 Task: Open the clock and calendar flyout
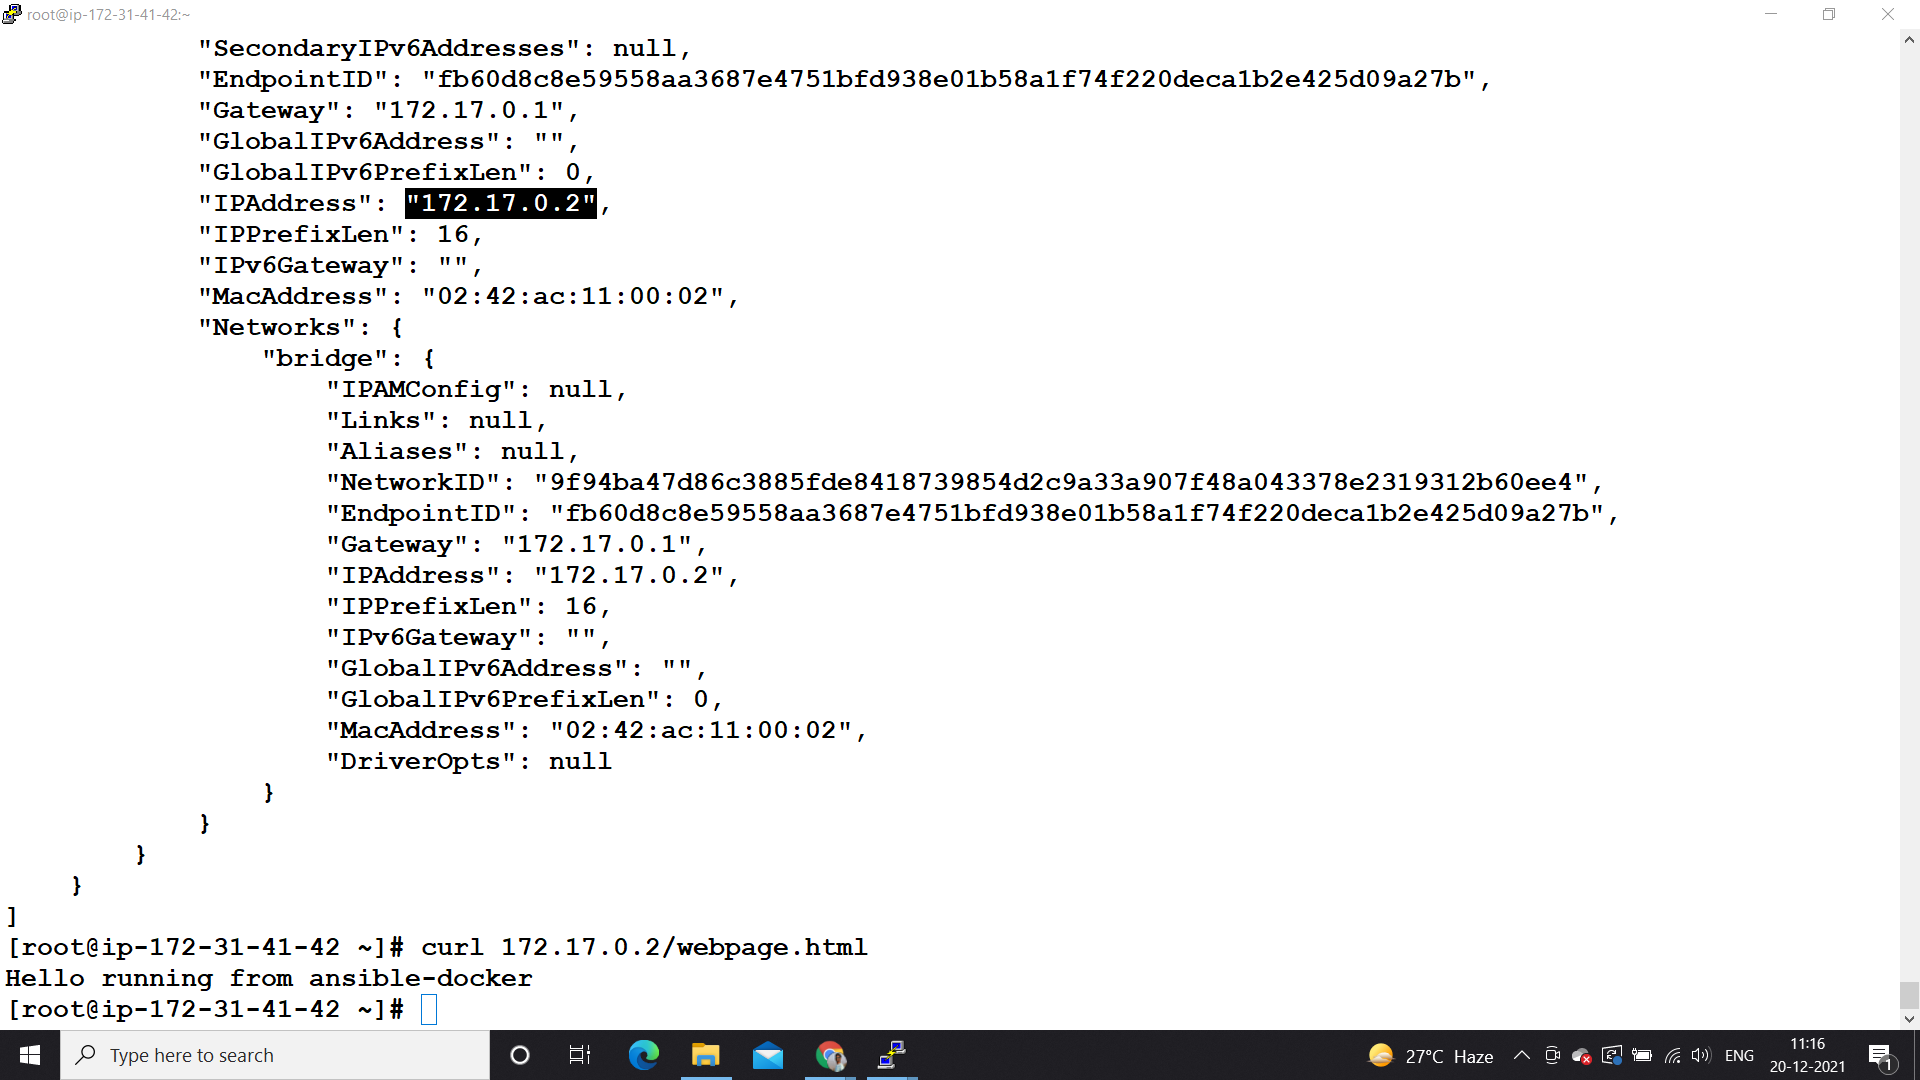click(1809, 1055)
